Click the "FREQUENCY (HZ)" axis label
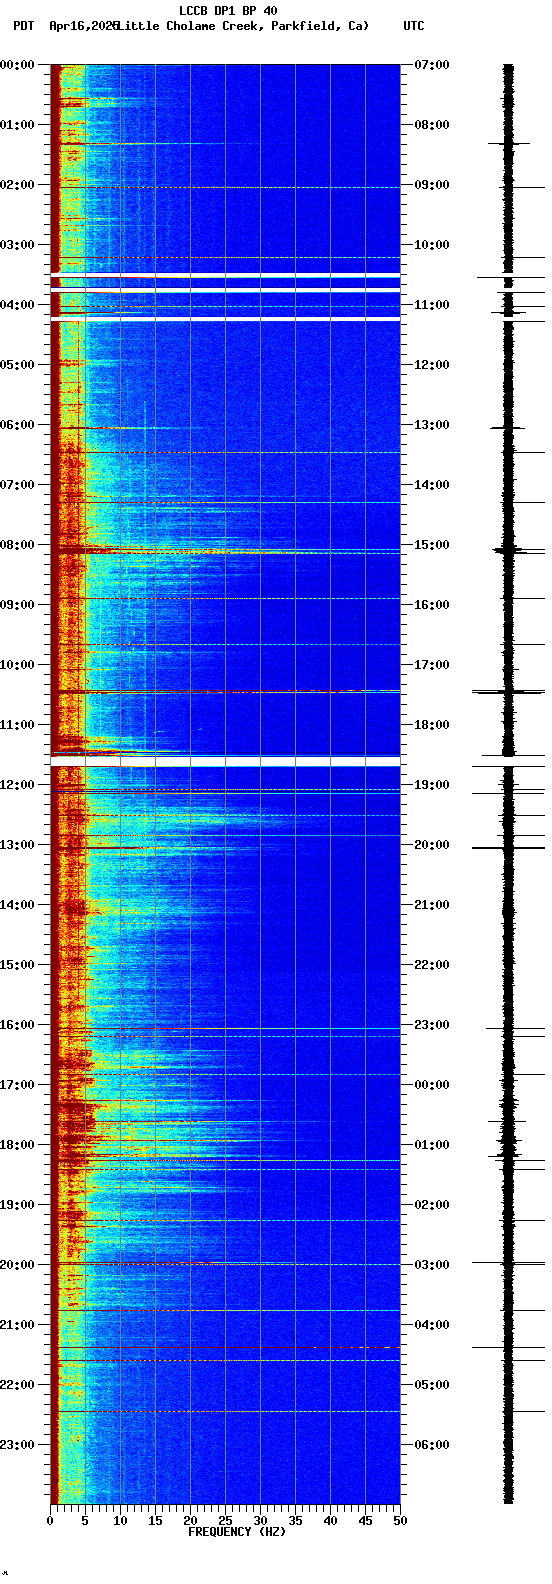The image size is (552, 1584). pos(237,1532)
